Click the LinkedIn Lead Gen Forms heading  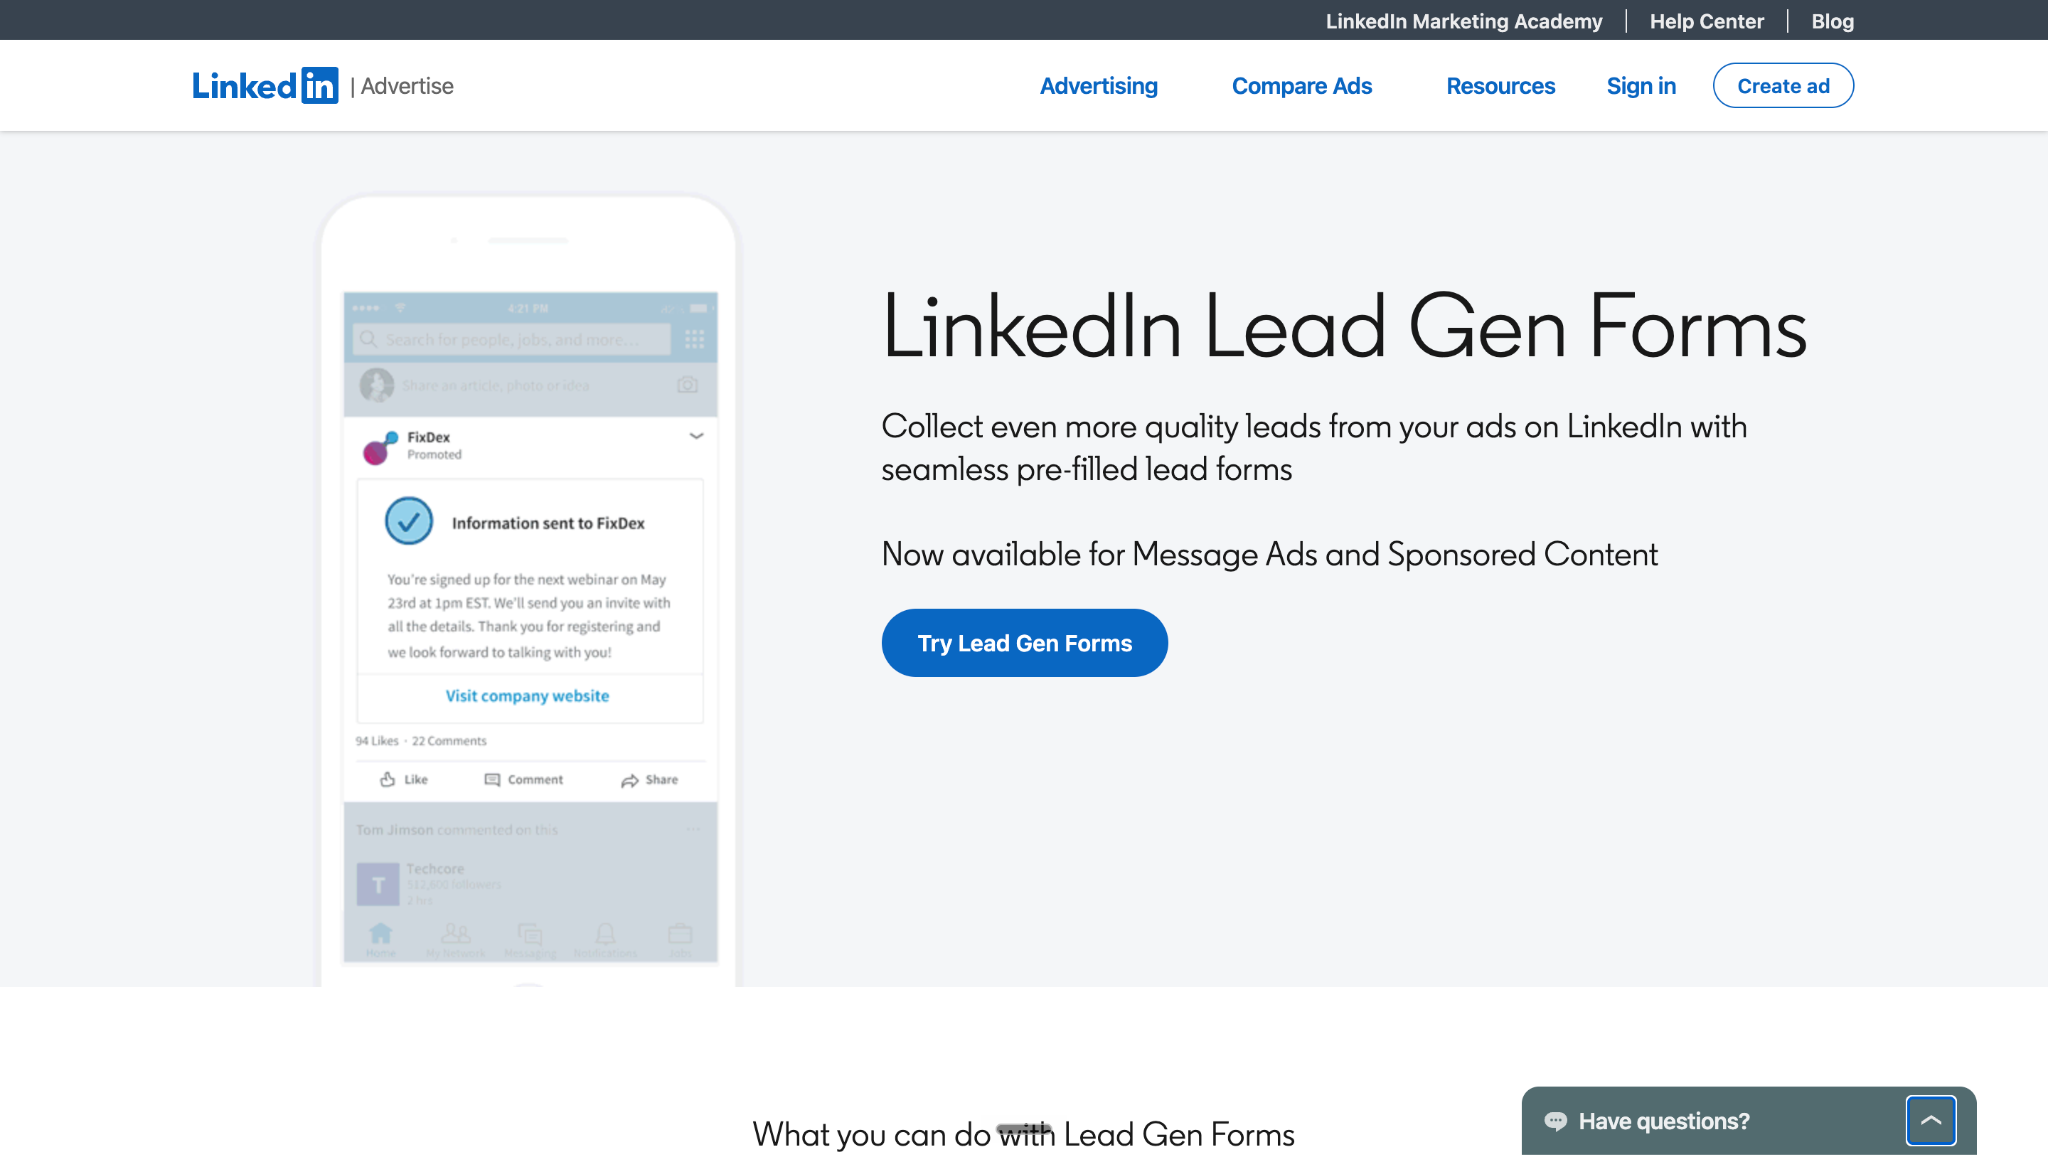click(1344, 326)
